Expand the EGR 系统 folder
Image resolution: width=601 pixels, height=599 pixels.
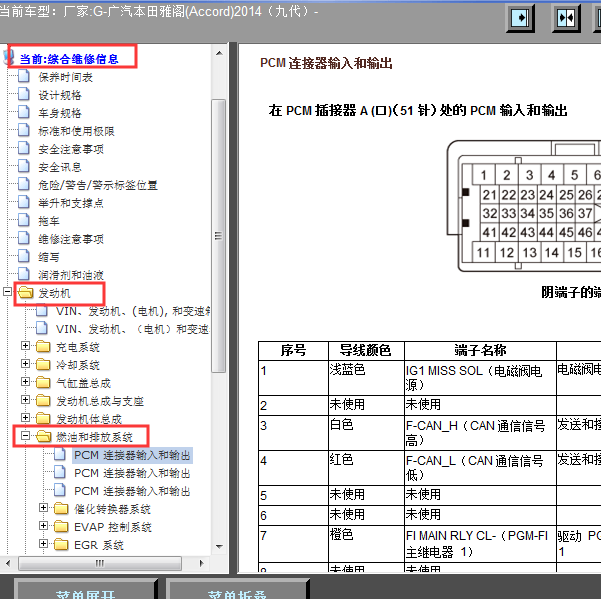point(43,543)
